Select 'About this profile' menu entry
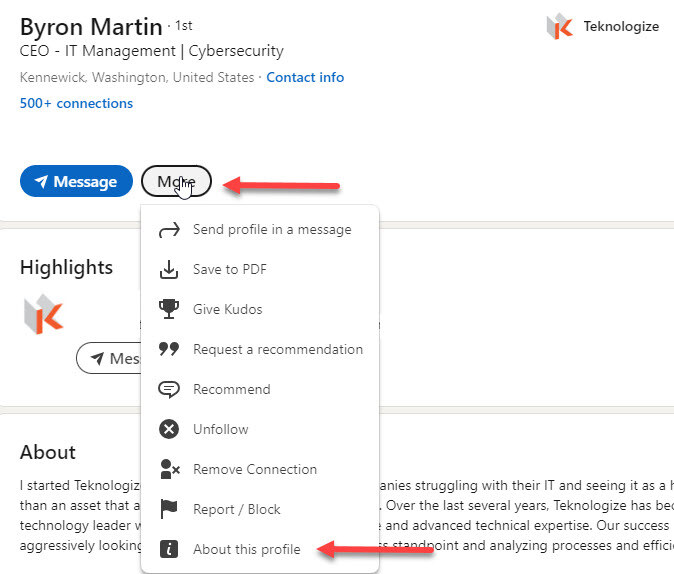674x574 pixels. [x=246, y=549]
